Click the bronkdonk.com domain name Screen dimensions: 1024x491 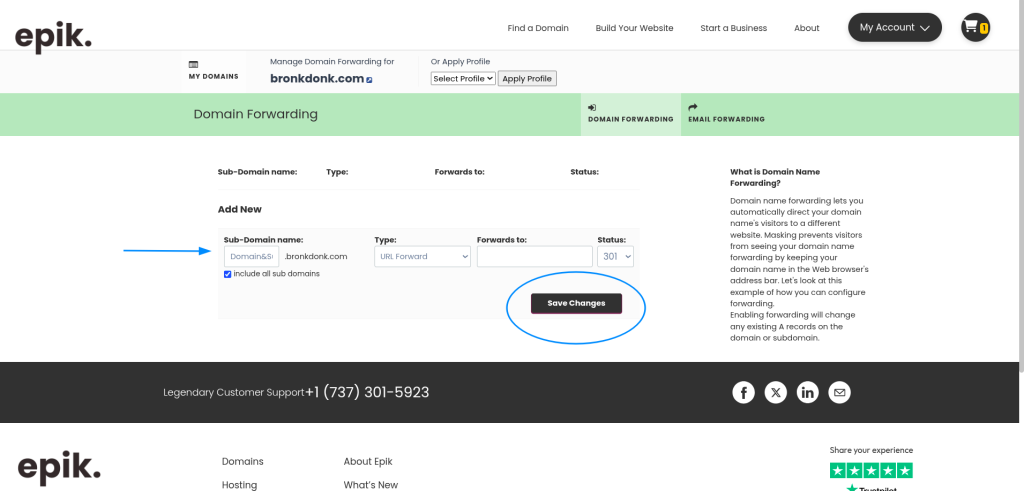point(317,78)
